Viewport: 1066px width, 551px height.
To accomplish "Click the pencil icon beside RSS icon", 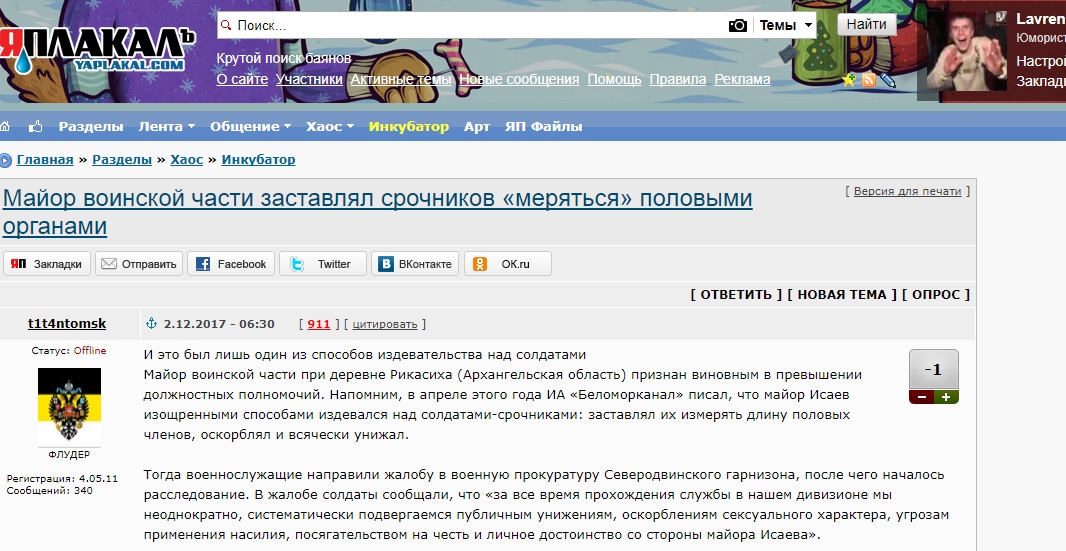I will [887, 80].
